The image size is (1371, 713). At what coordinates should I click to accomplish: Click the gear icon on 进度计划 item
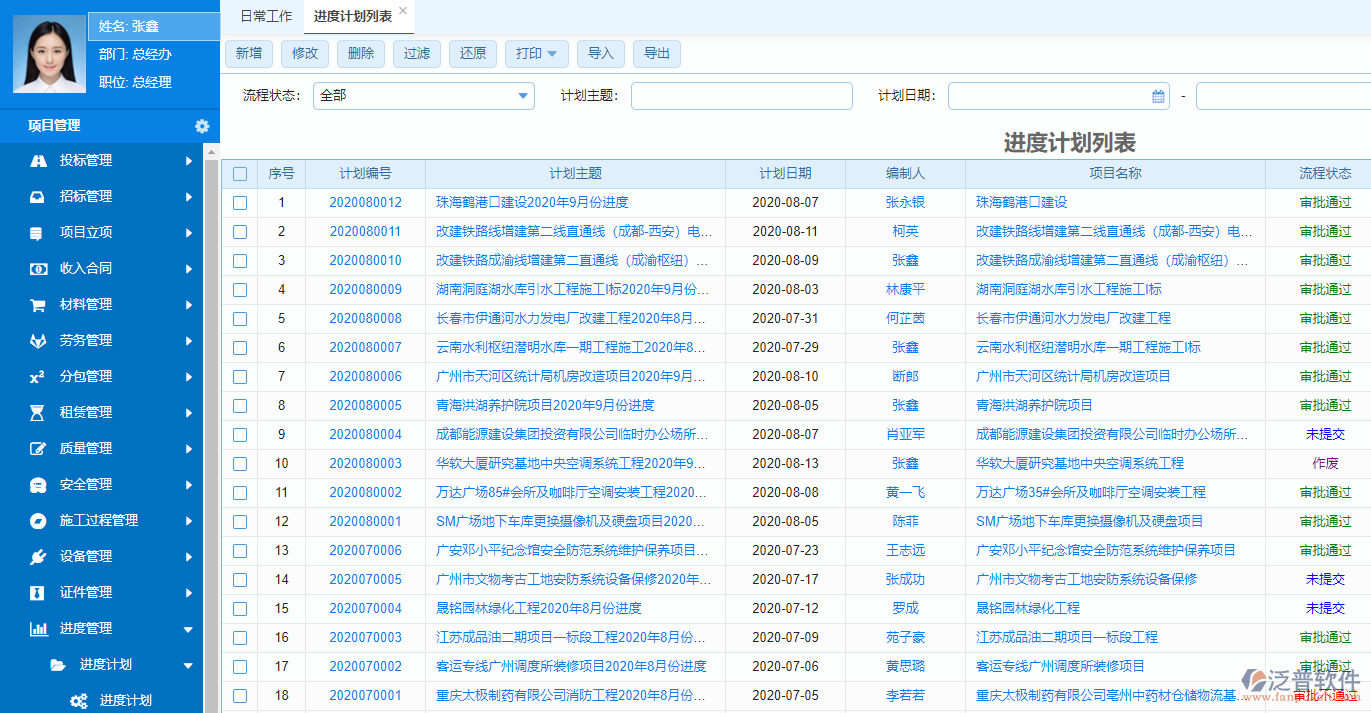80,701
